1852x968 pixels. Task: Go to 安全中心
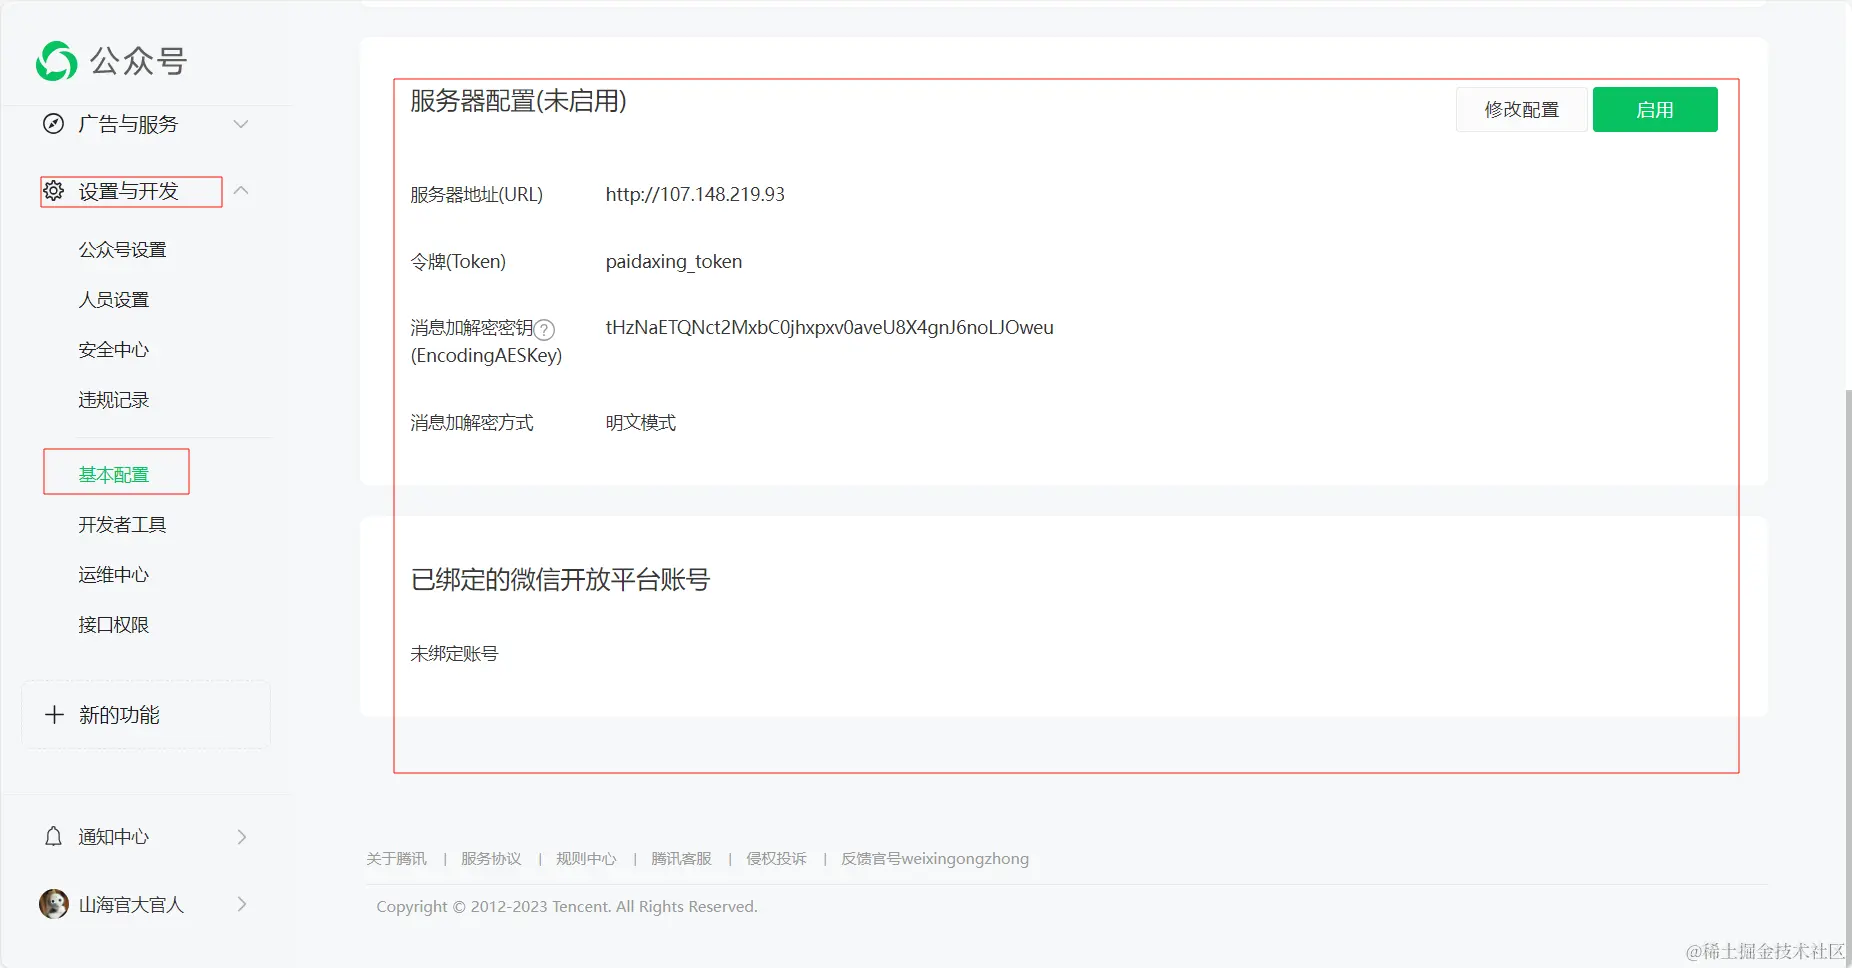tap(114, 350)
